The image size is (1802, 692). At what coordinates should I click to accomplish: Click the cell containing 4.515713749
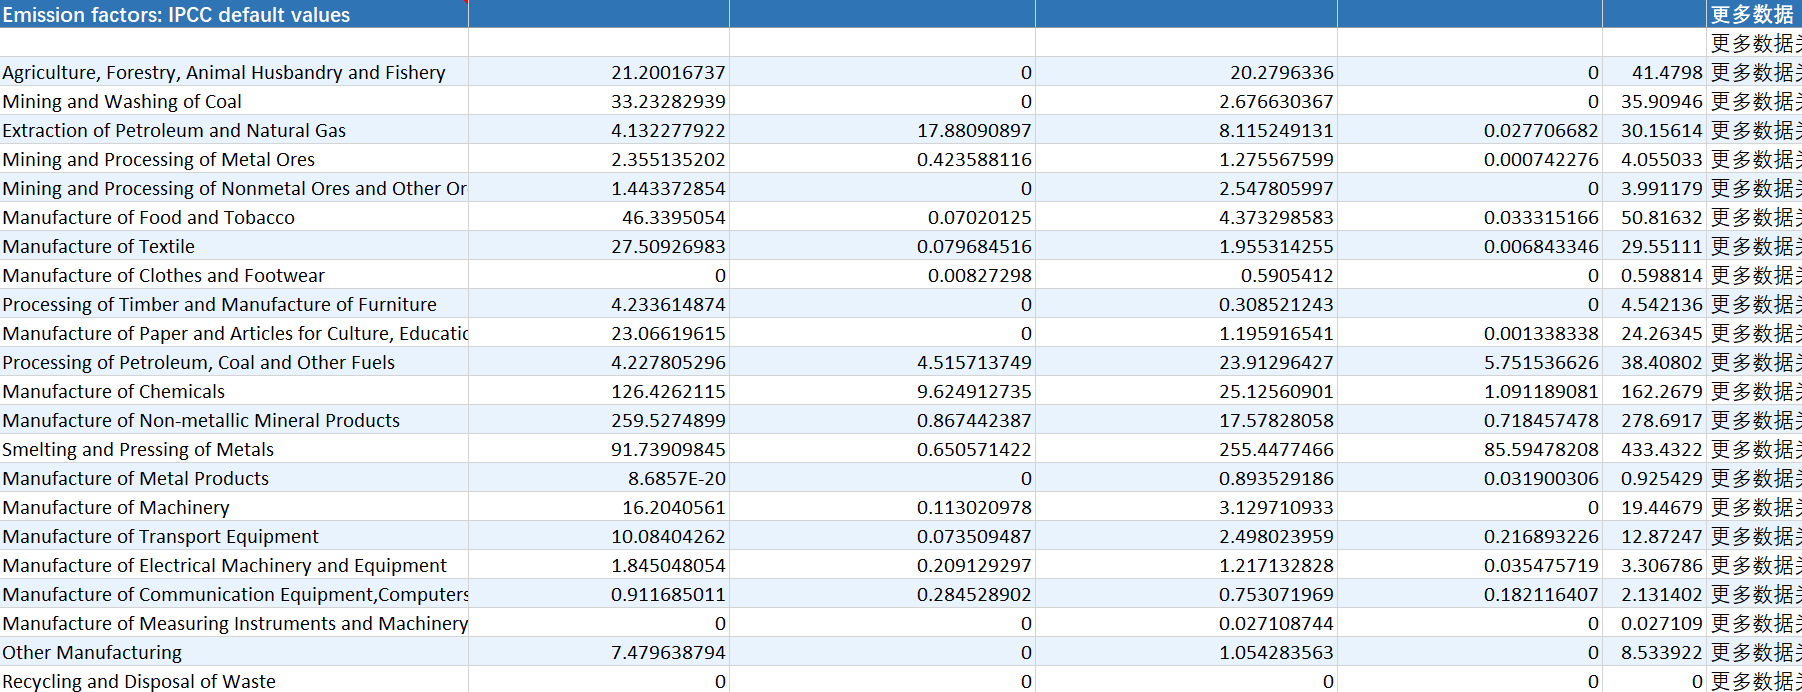point(882,362)
